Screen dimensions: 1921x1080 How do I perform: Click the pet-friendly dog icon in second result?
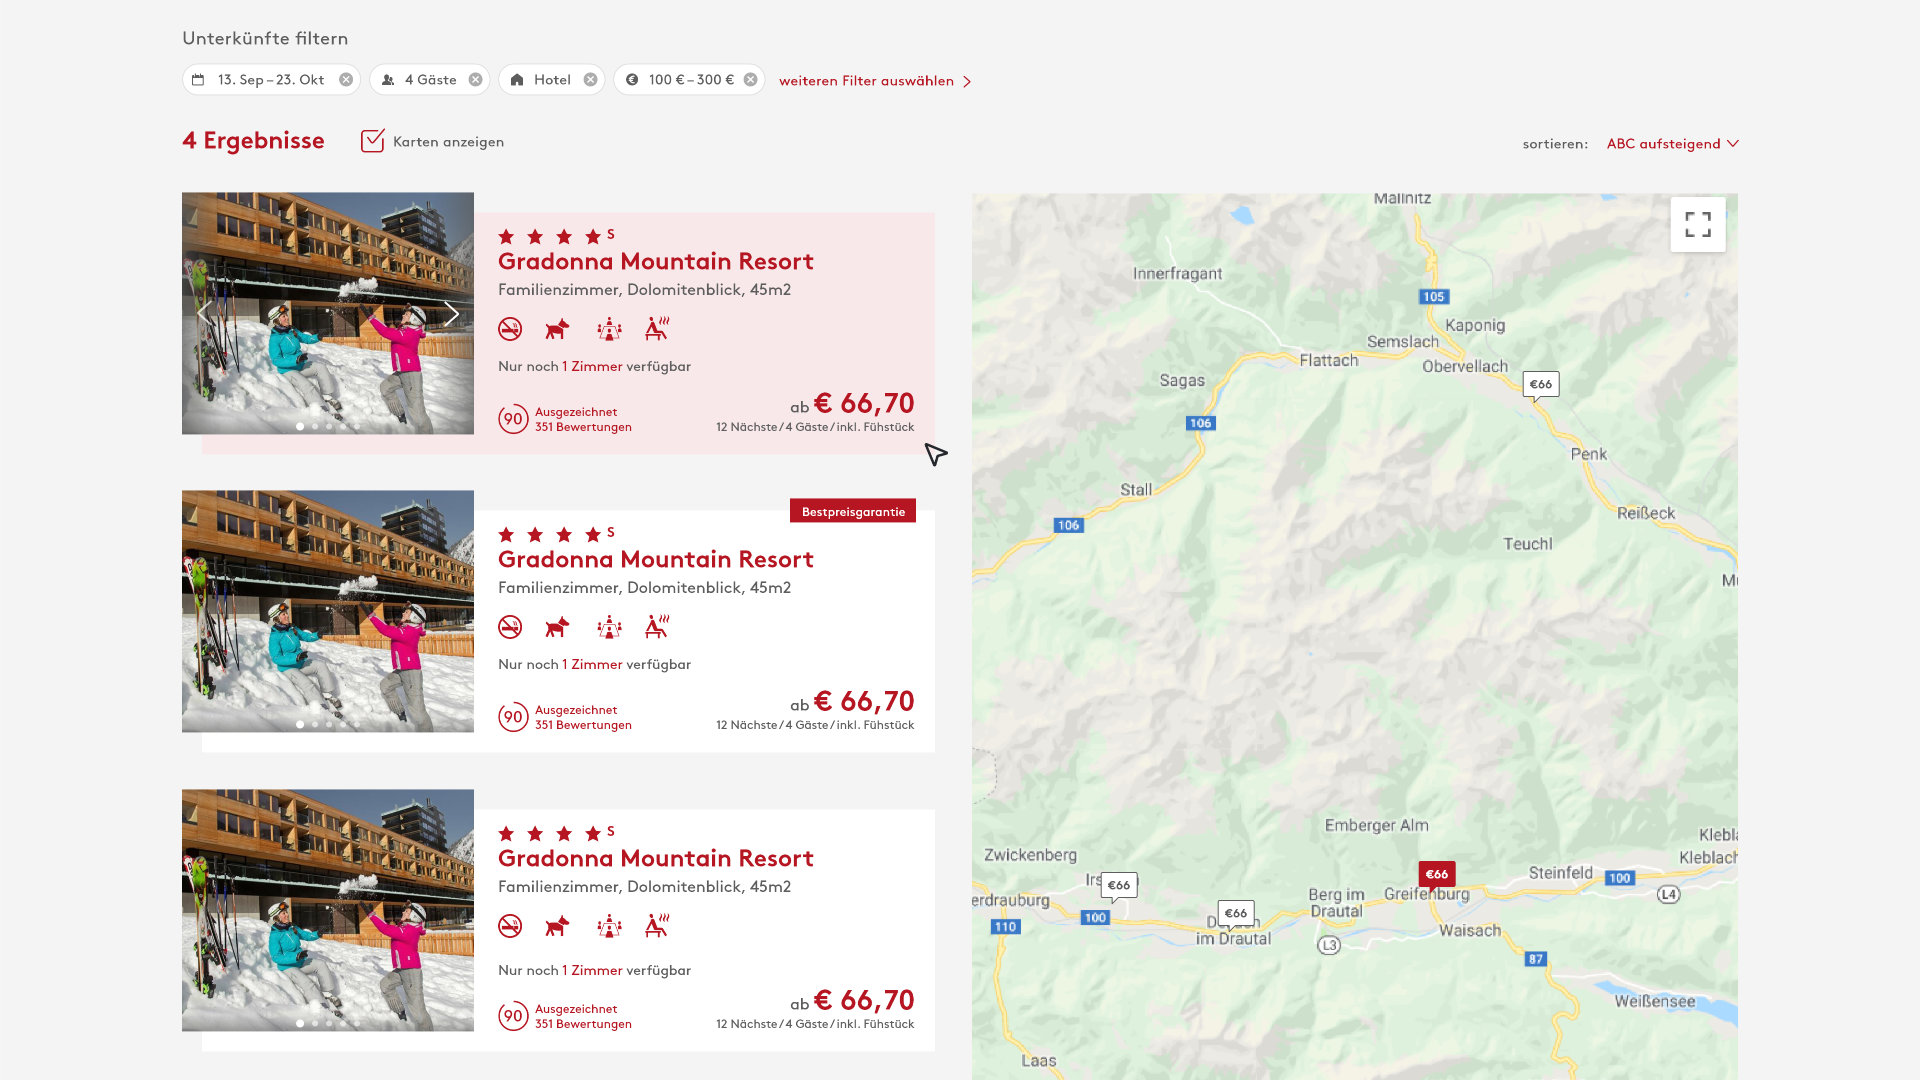[x=557, y=627]
